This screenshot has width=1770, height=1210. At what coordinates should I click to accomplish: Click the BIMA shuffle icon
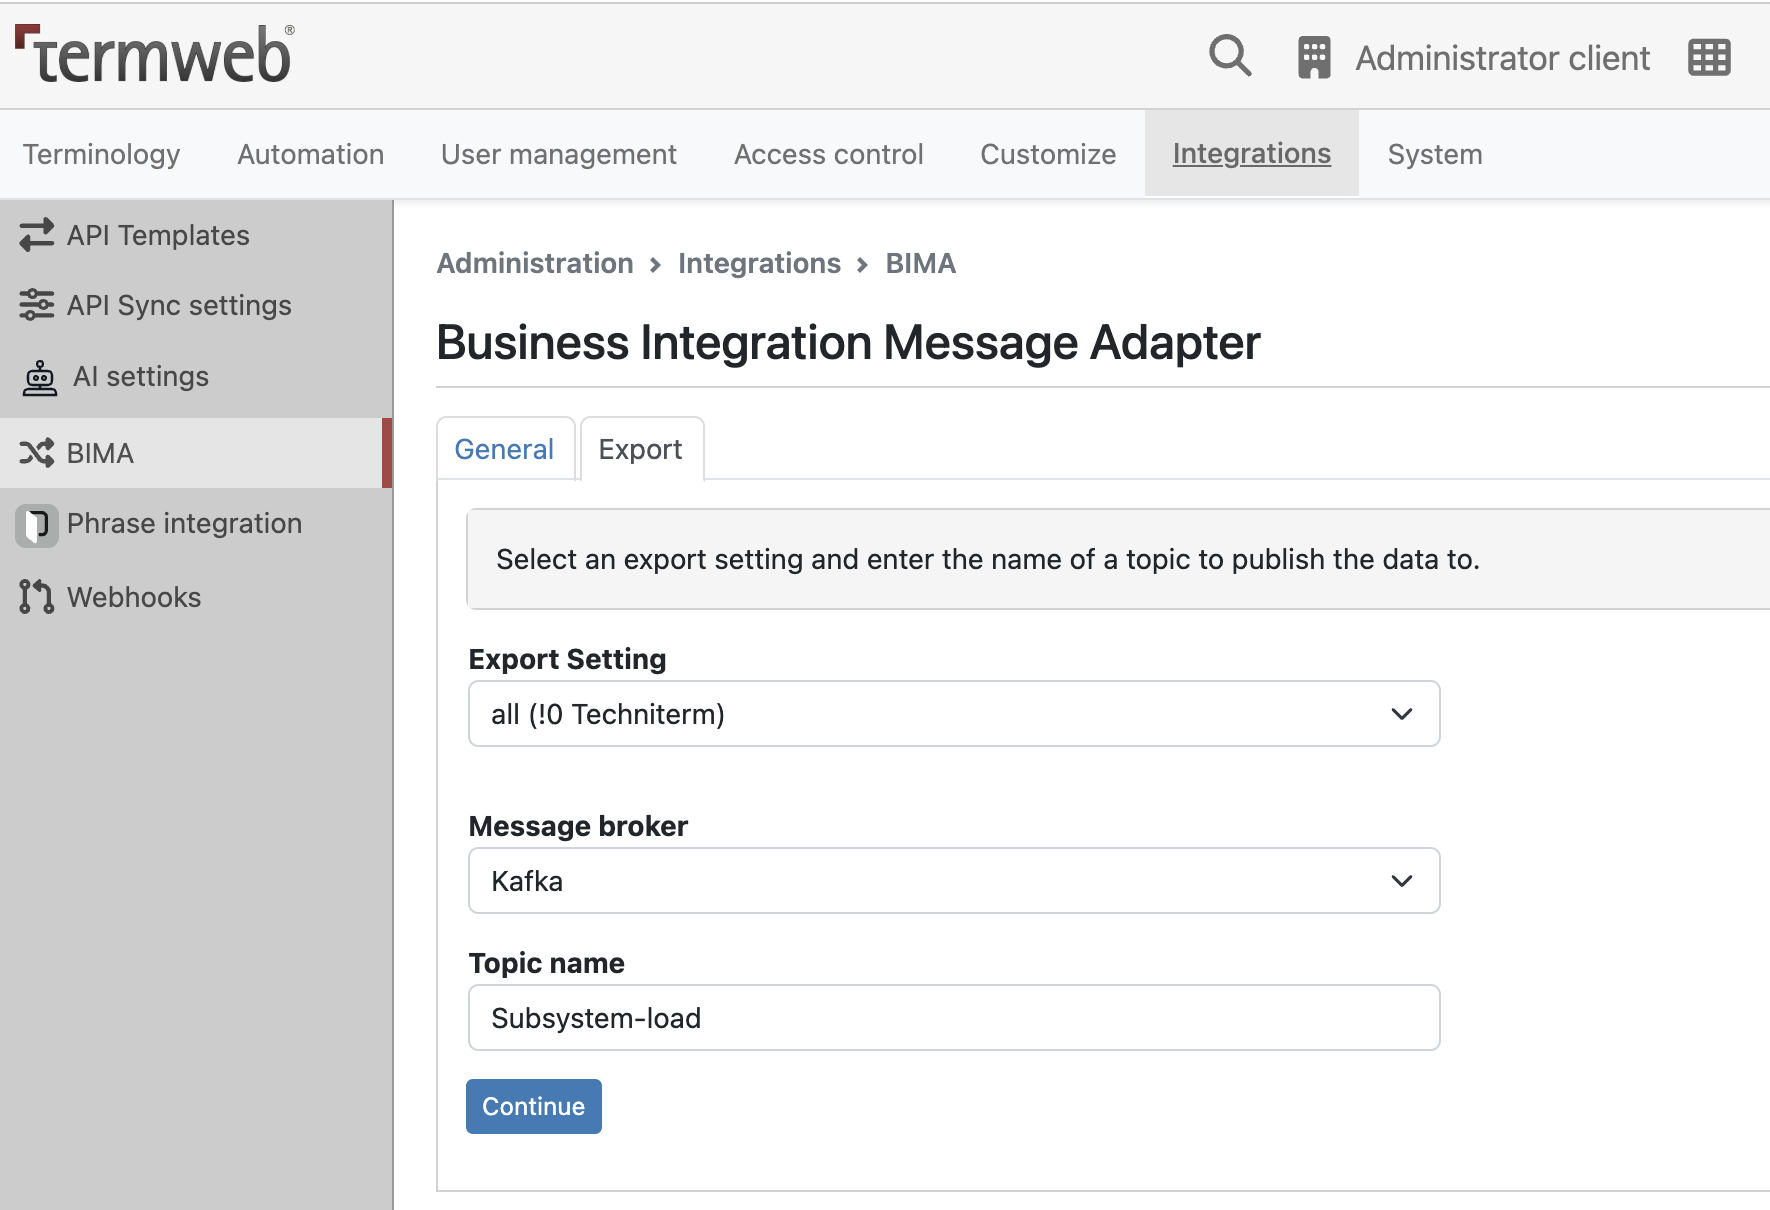pyautogui.click(x=37, y=453)
